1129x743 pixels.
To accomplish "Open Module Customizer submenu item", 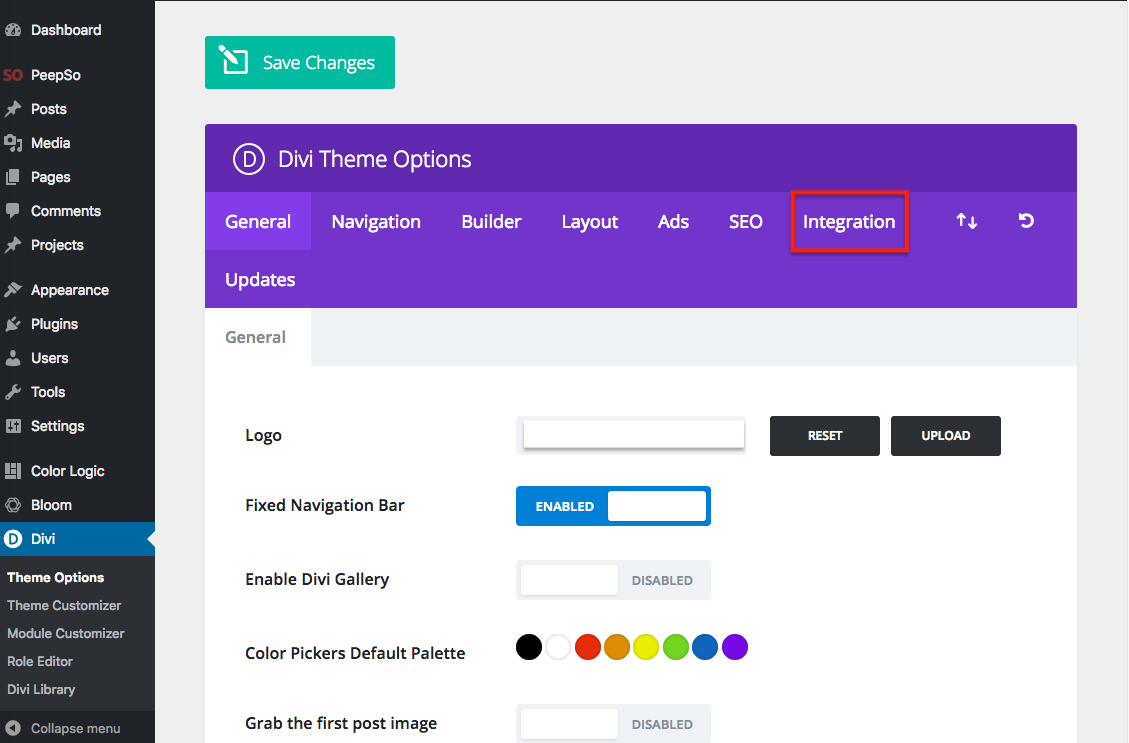I will click(66, 634).
